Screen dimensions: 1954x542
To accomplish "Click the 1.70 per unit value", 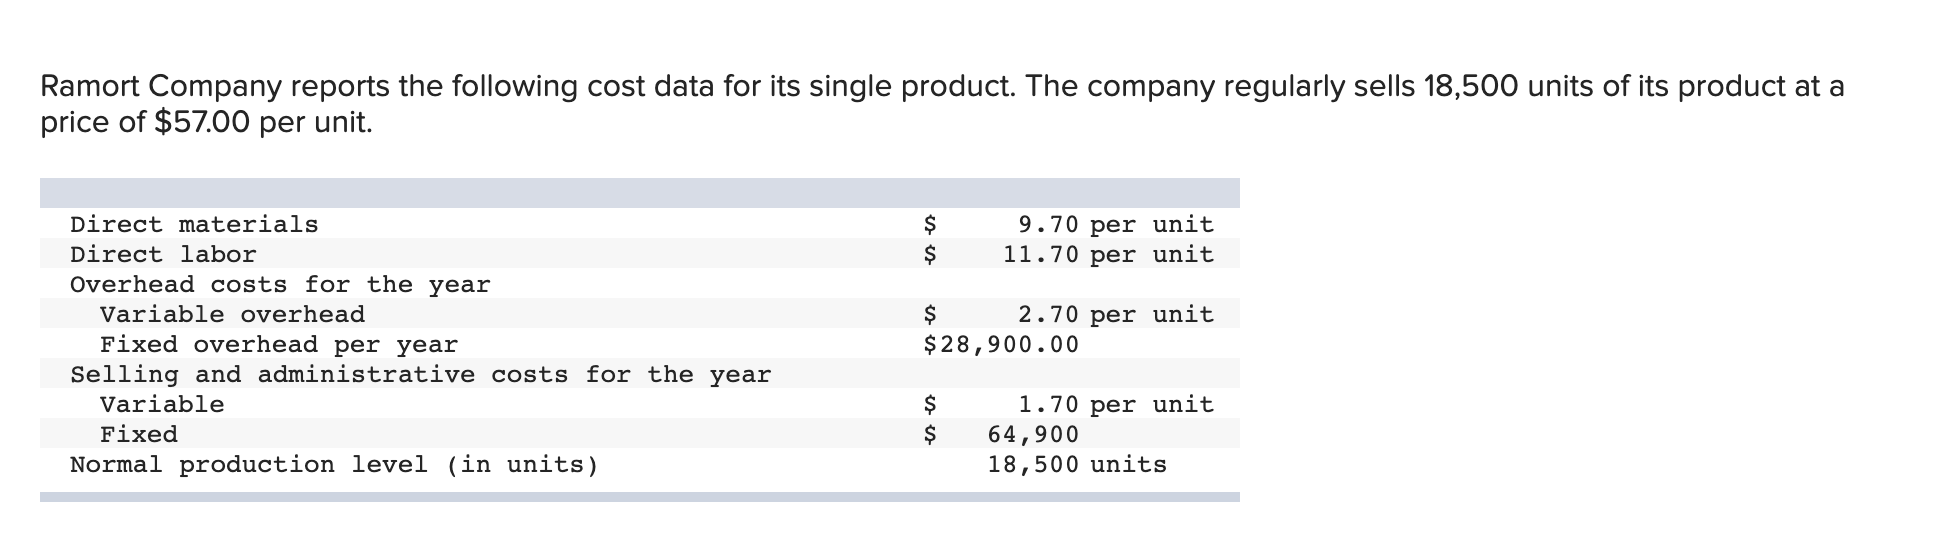I will point(1115,404).
